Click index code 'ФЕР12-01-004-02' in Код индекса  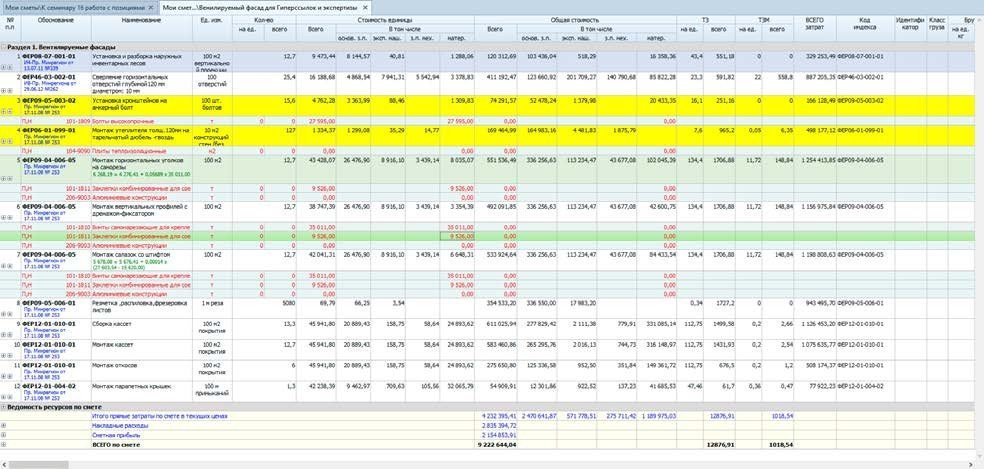pyautogui.click(x=861, y=386)
